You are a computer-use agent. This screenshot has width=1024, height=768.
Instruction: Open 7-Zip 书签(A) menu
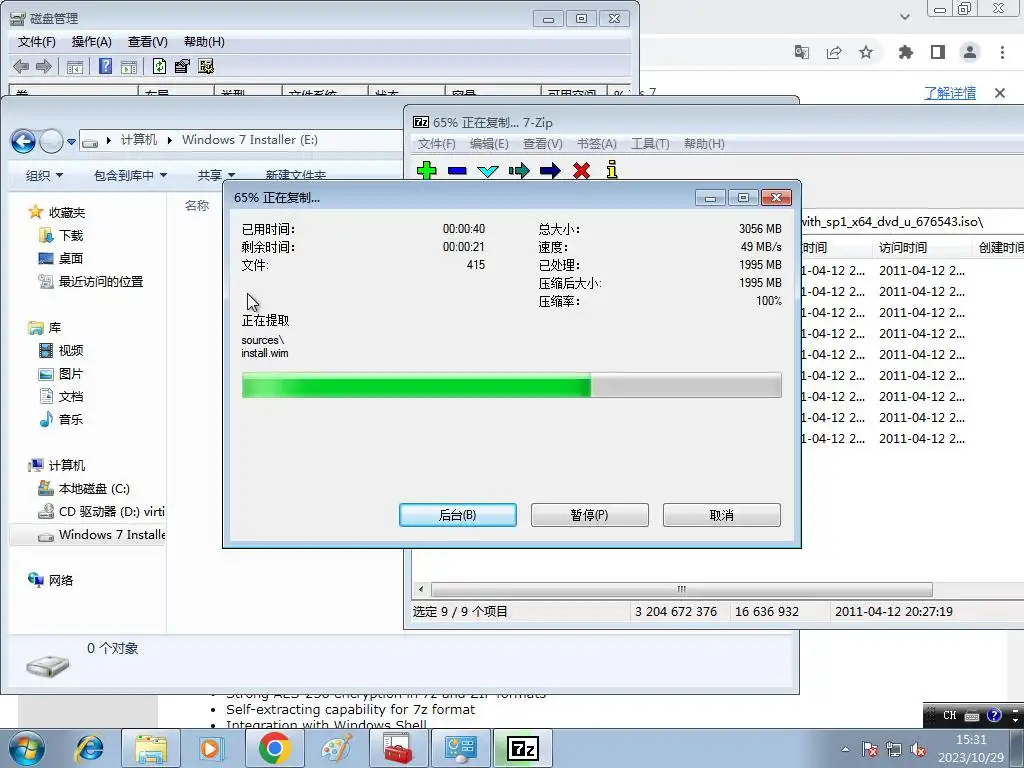(x=596, y=144)
